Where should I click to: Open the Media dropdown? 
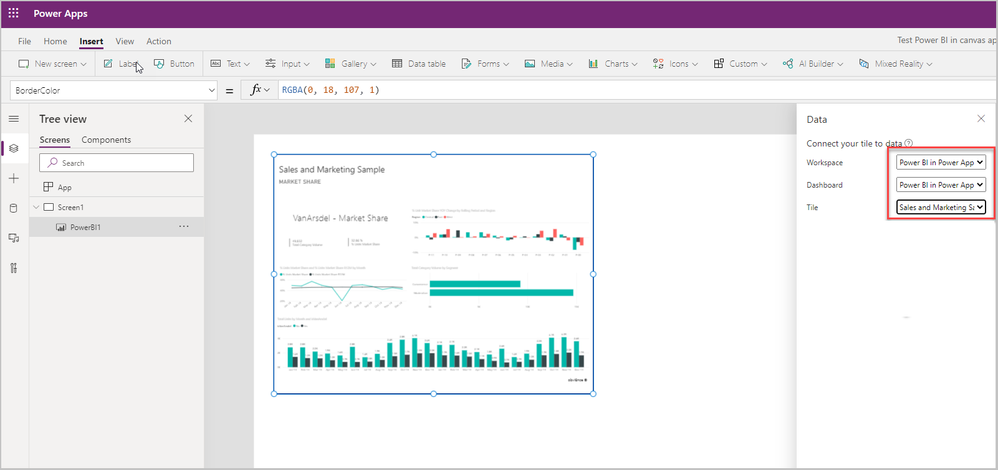(548, 64)
